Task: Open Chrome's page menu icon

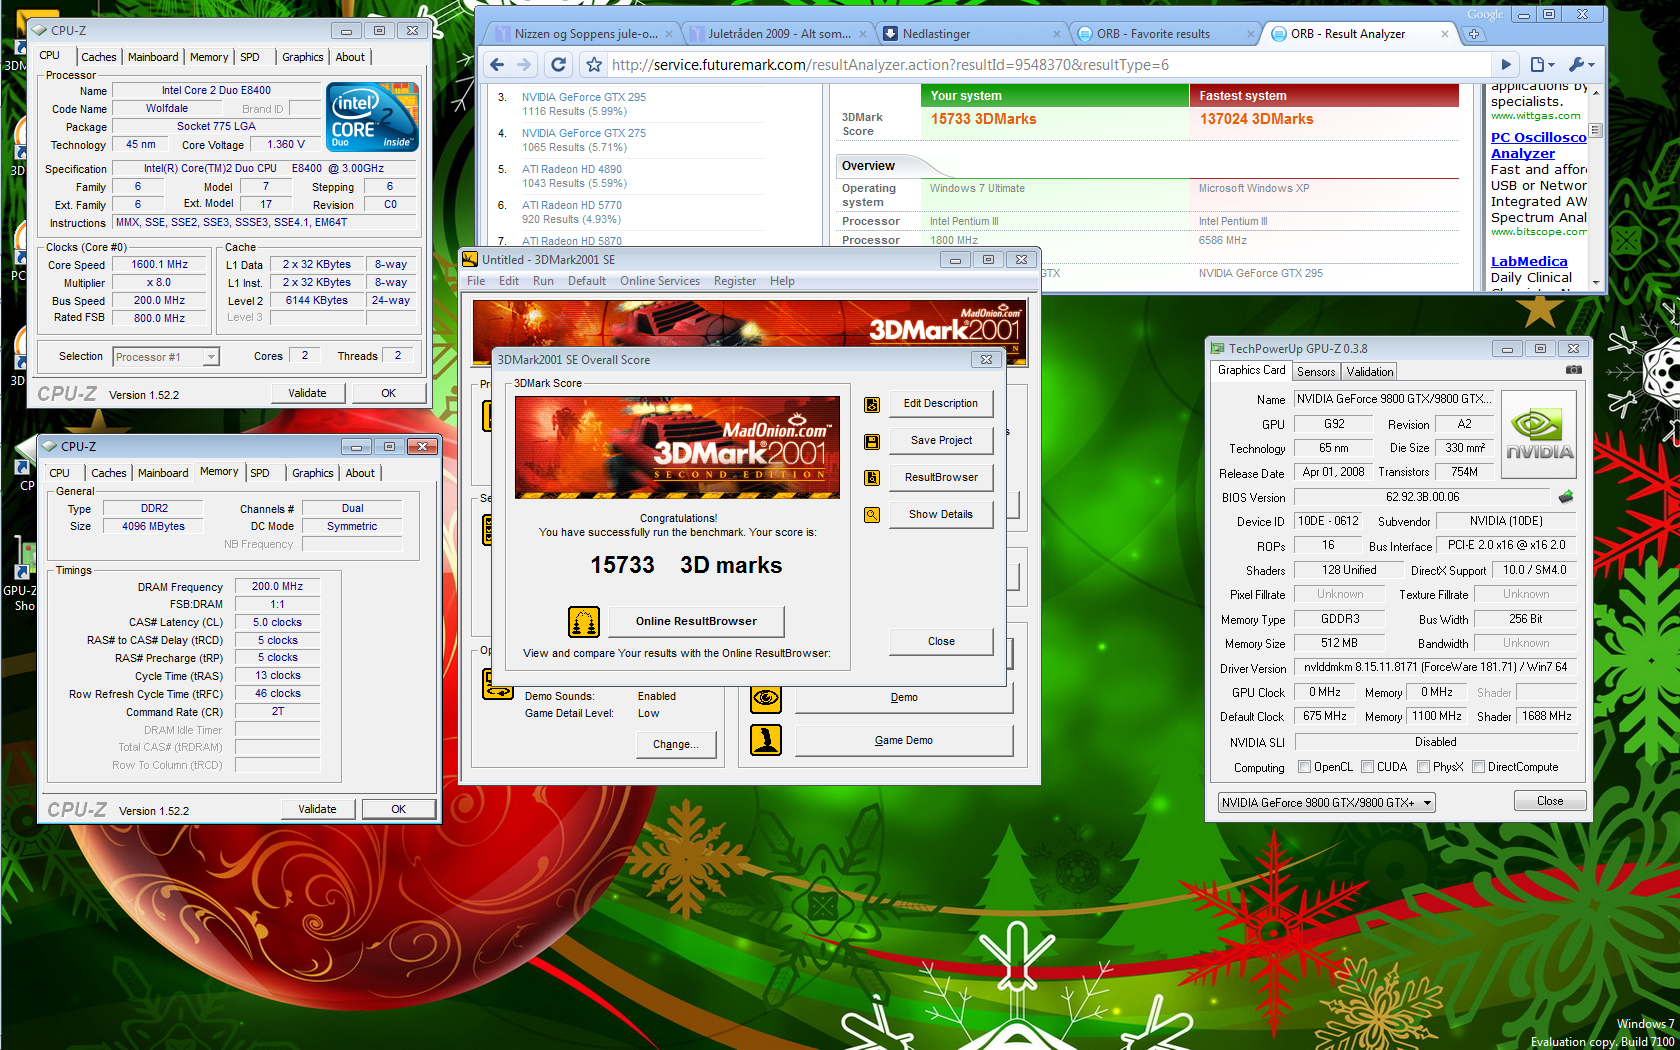Action: click(x=1542, y=65)
